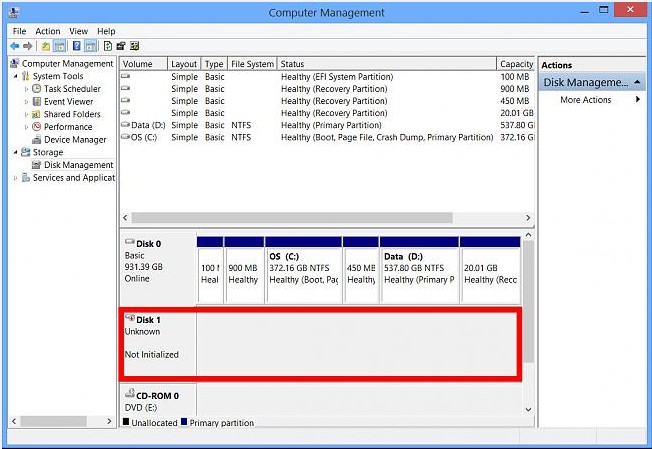The height and width of the screenshot is (449, 652).
Task: Expand the Shared Folders node arrow
Action: (x=26, y=114)
